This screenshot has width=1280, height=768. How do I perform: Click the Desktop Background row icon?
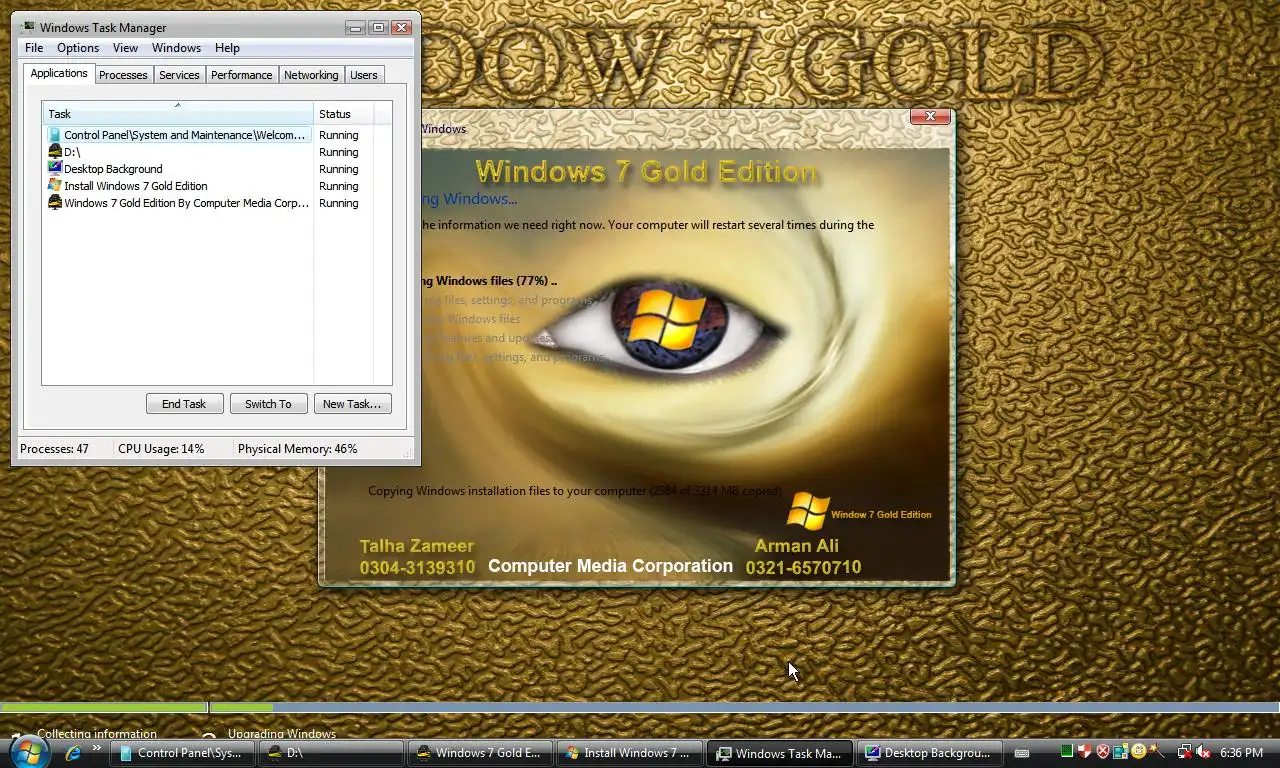tap(55, 169)
